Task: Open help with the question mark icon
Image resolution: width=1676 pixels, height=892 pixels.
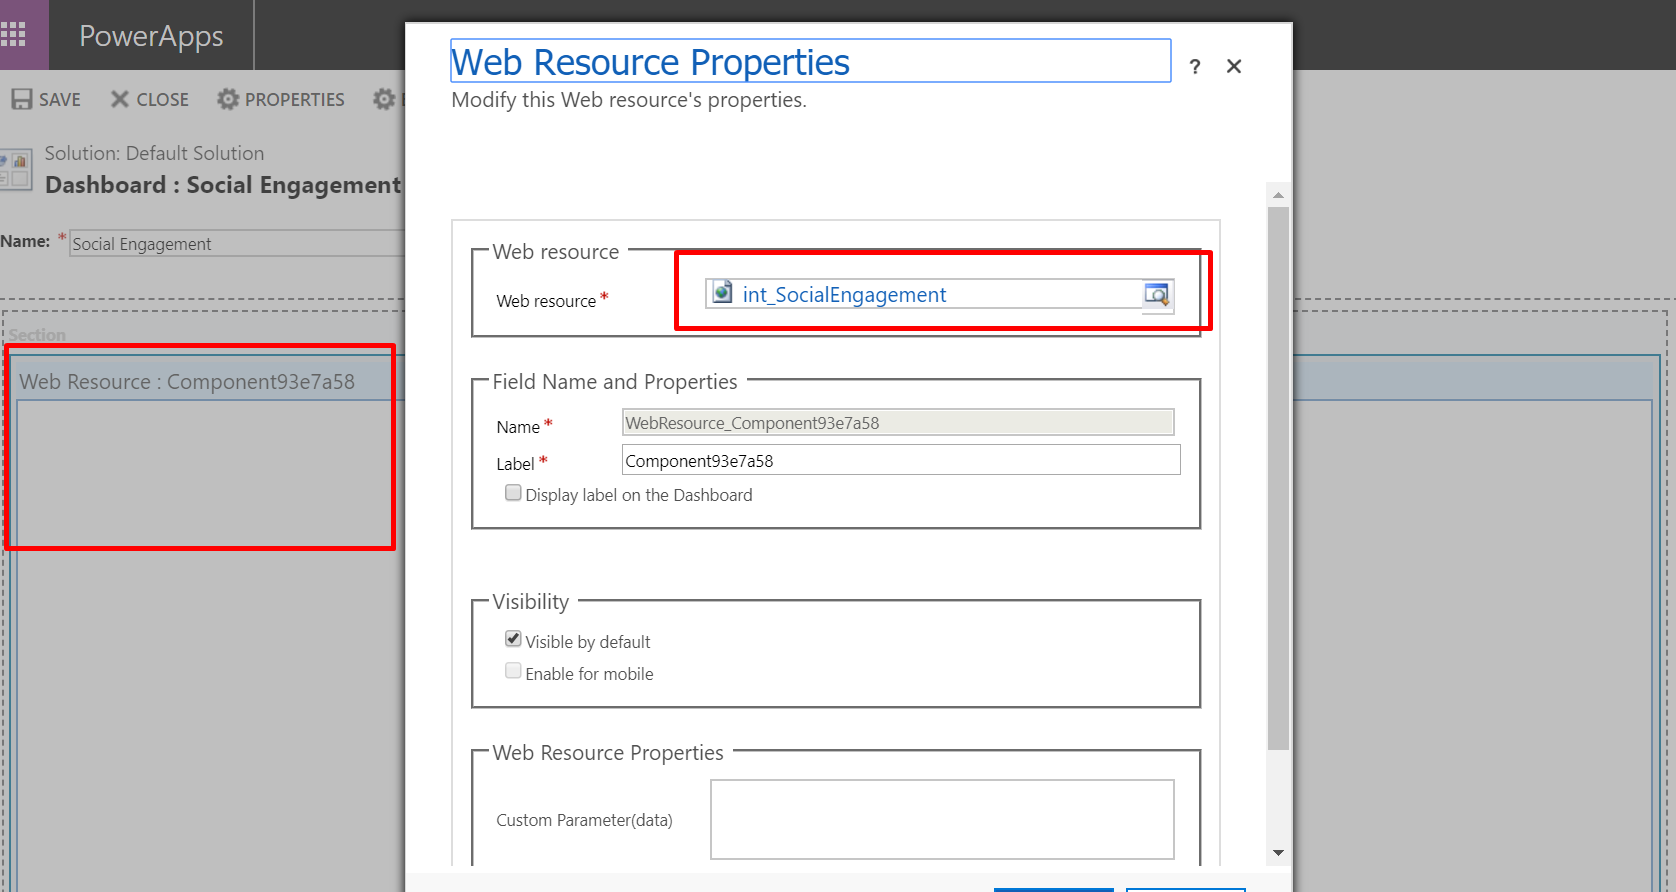Action: pos(1194,67)
